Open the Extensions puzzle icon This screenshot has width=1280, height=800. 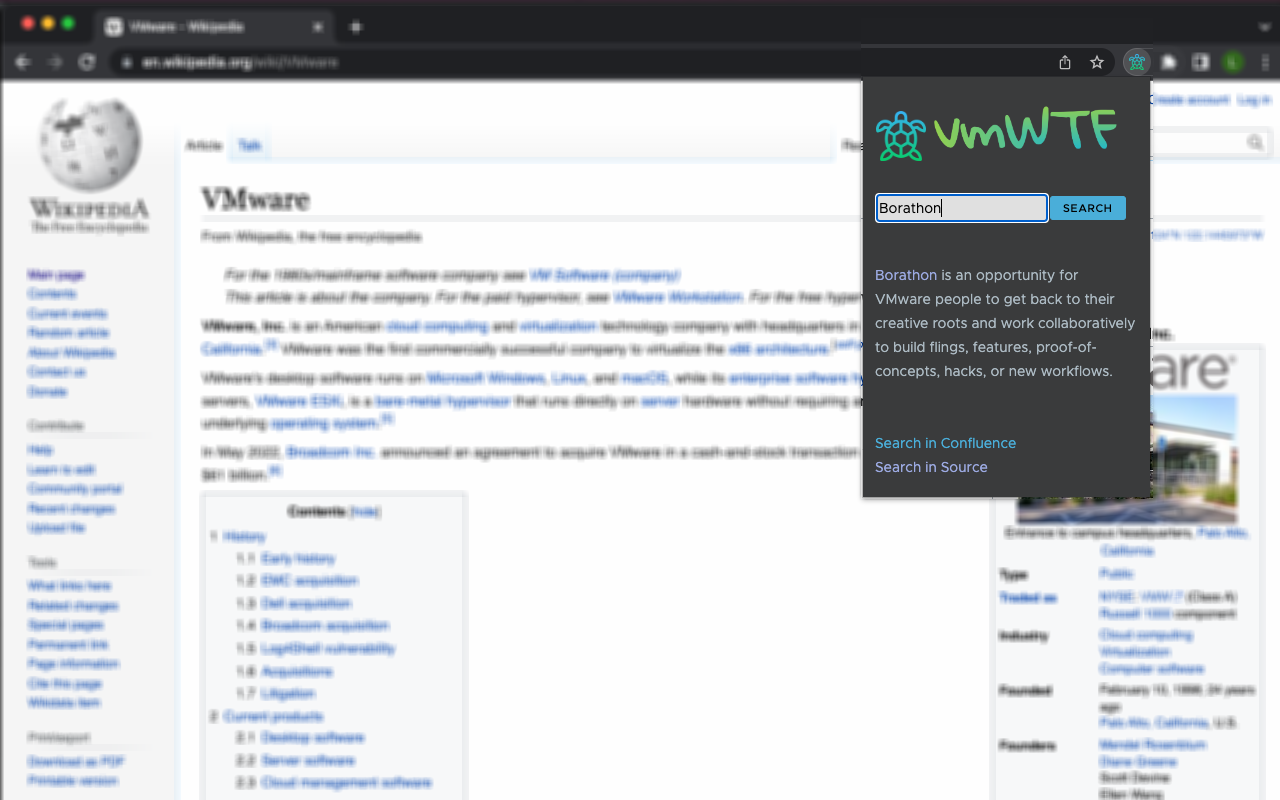tap(1169, 63)
